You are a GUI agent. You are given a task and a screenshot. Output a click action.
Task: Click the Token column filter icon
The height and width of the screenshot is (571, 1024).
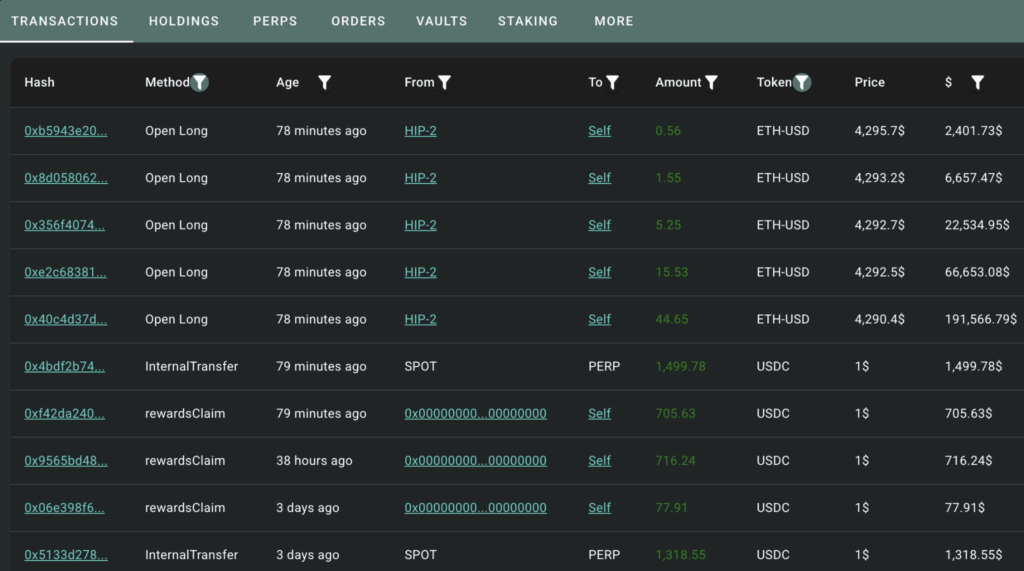pos(802,83)
